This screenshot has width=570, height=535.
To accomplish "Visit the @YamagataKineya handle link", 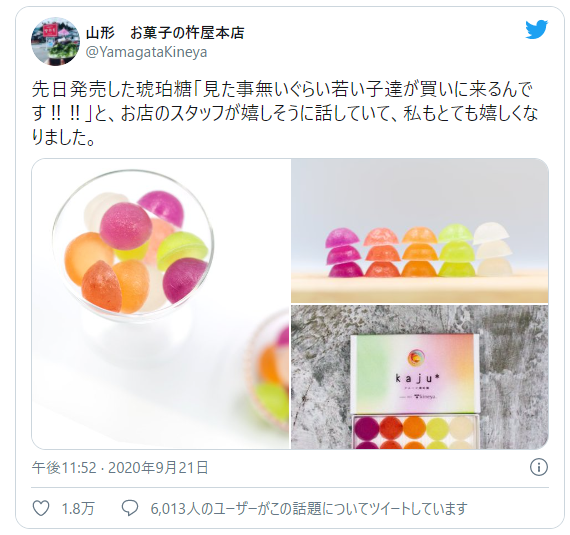I will tap(146, 52).
